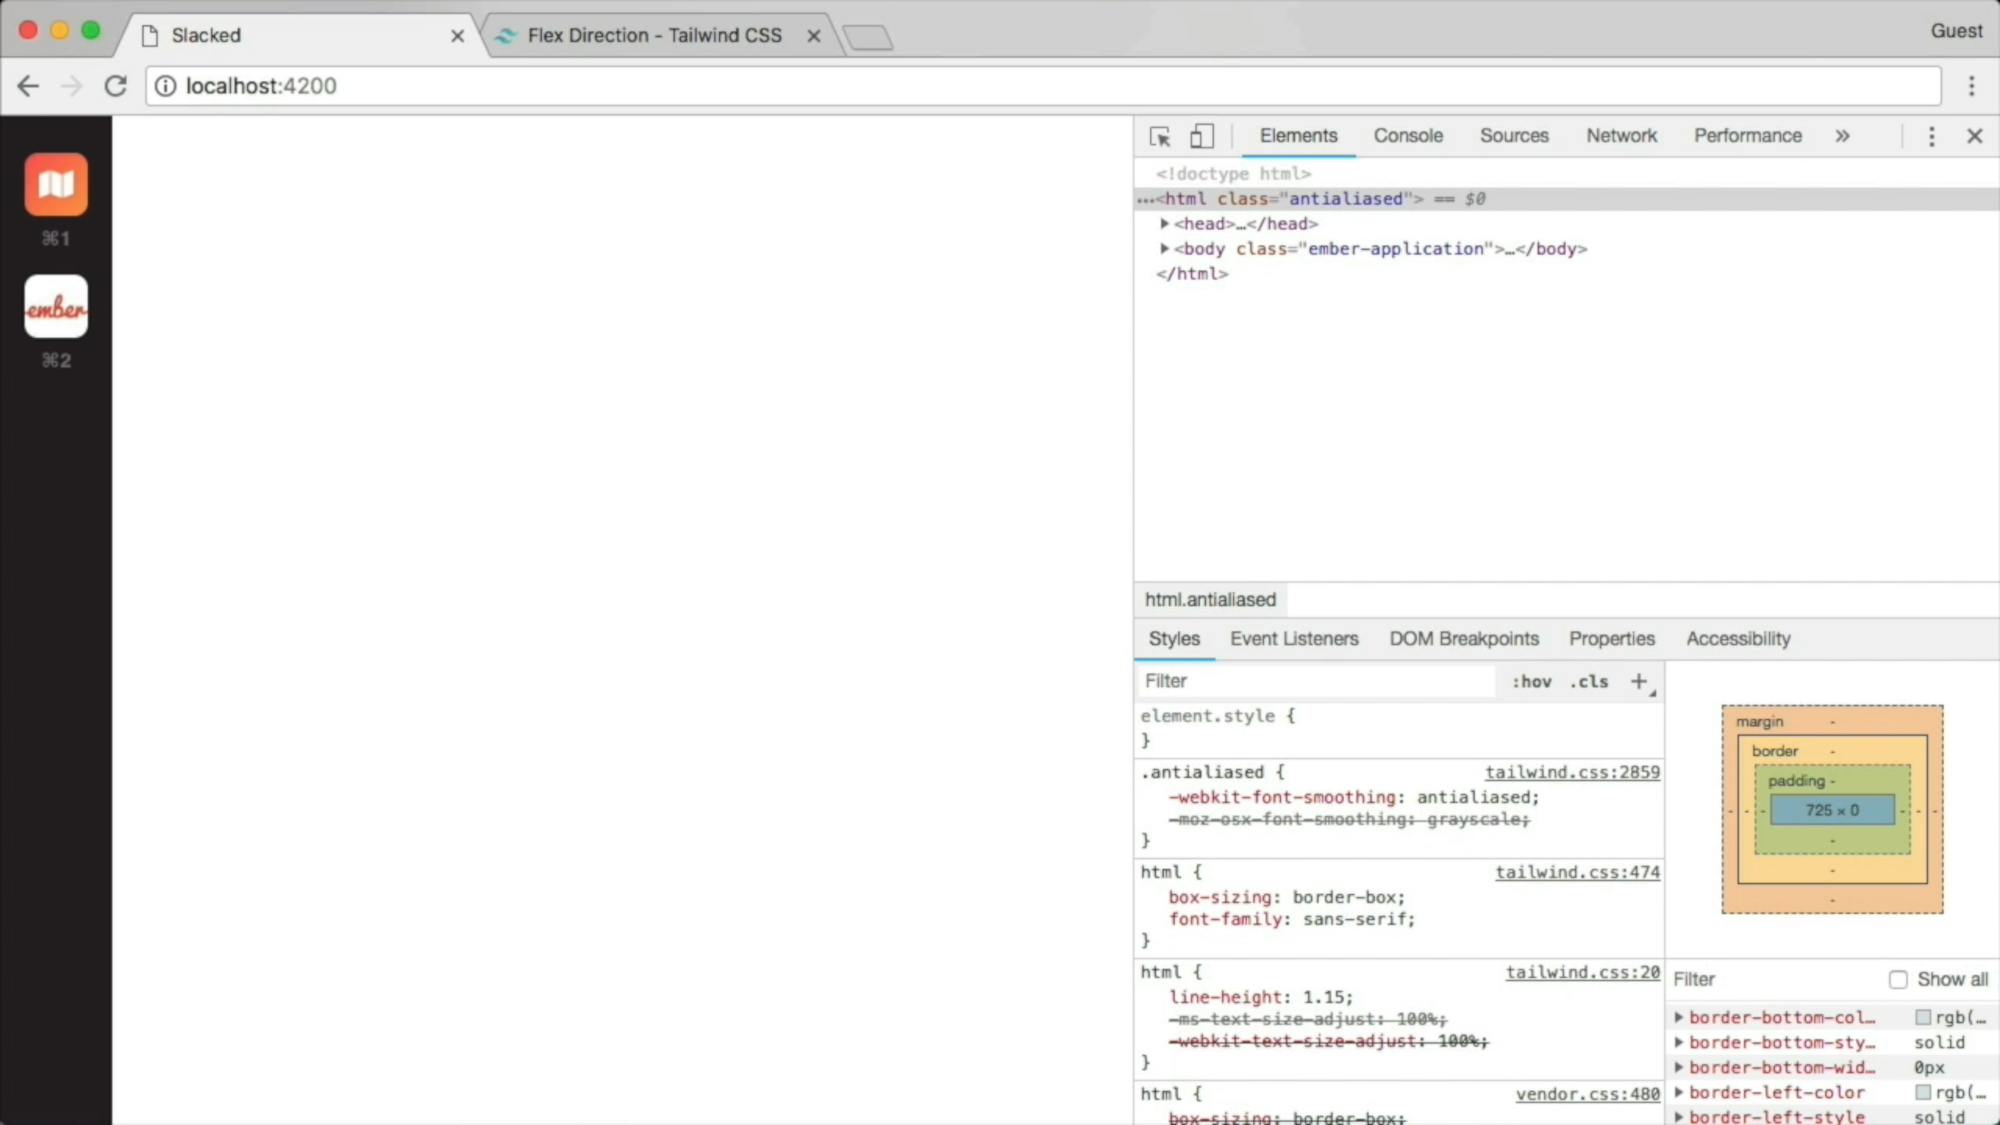Switch to the Console tab
2000x1125 pixels.
pos(1407,136)
